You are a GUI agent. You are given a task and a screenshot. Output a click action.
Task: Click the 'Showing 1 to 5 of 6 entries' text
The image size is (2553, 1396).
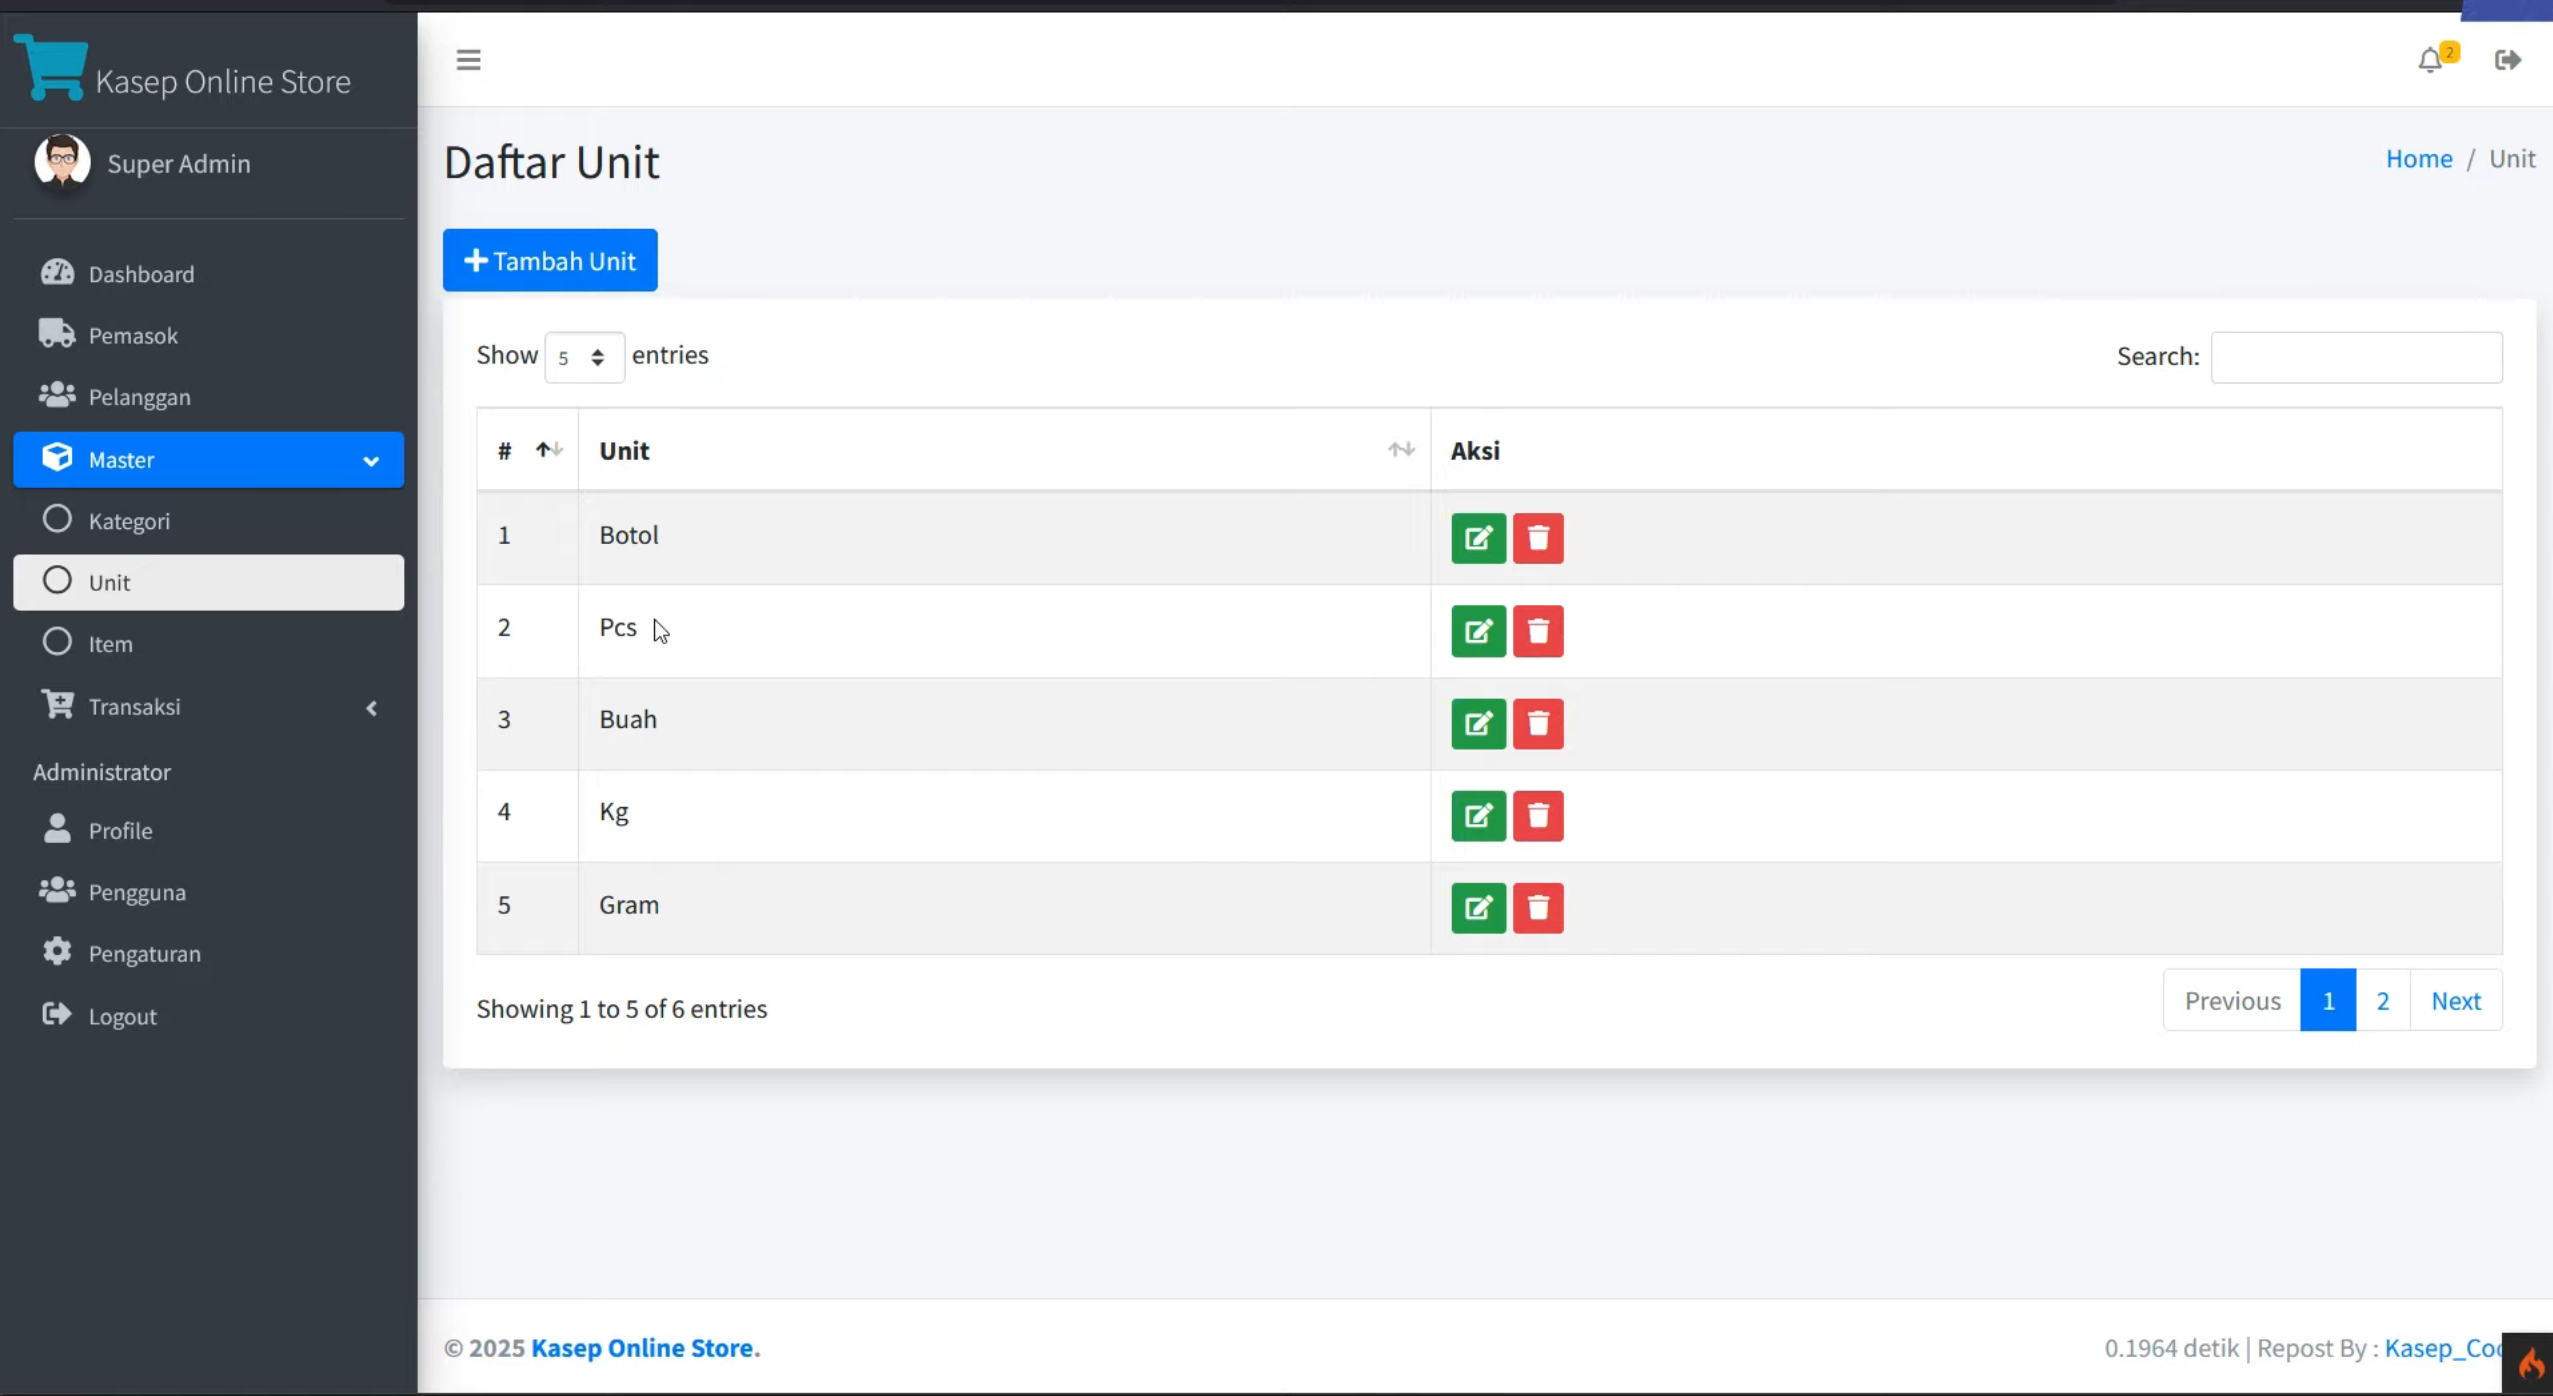[x=622, y=1008]
